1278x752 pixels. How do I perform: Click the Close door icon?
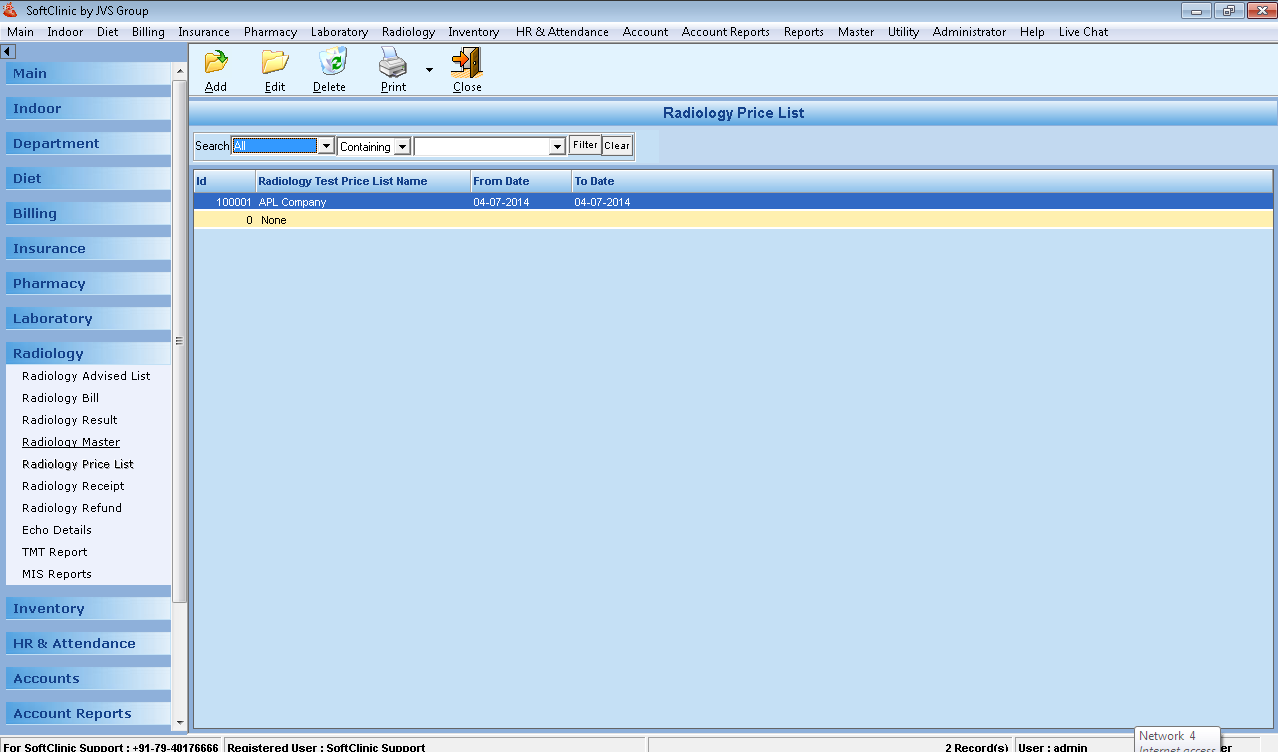(x=466, y=63)
